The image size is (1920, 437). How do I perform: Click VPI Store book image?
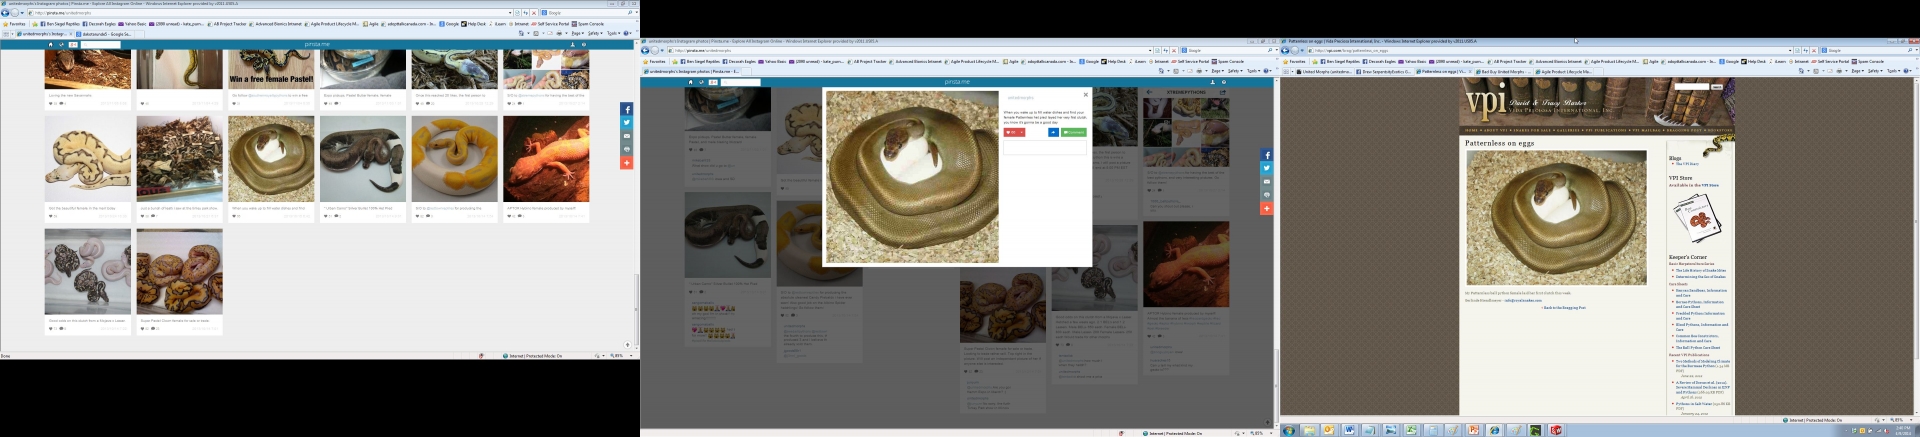pos(1697,219)
